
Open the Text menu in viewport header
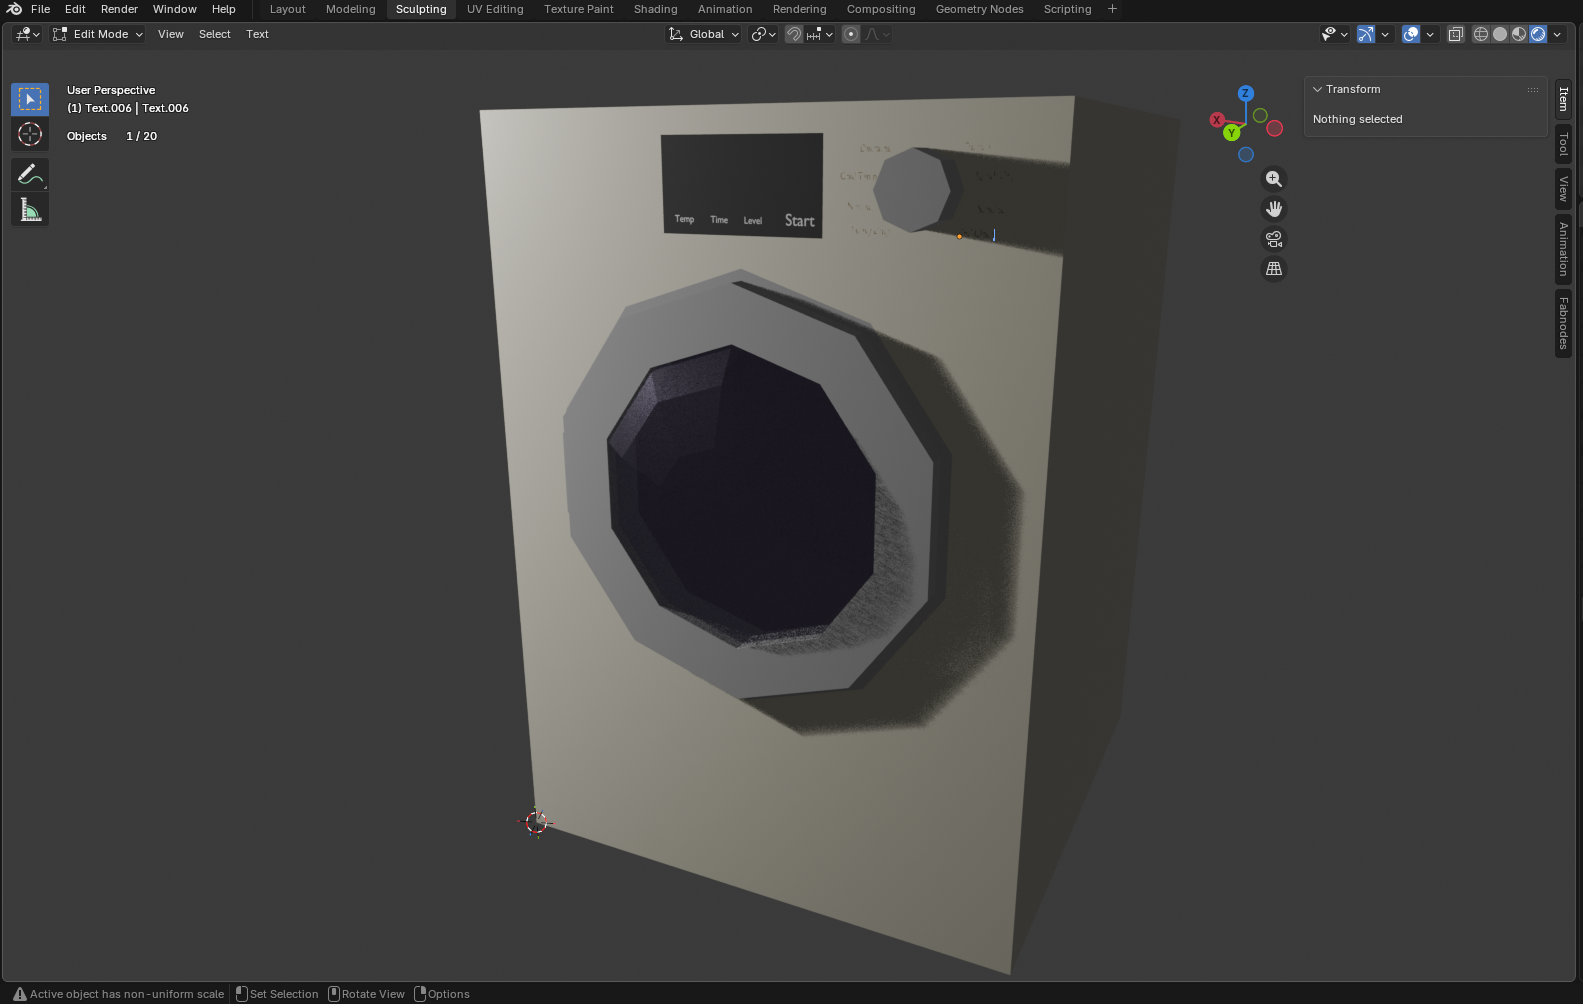click(257, 34)
